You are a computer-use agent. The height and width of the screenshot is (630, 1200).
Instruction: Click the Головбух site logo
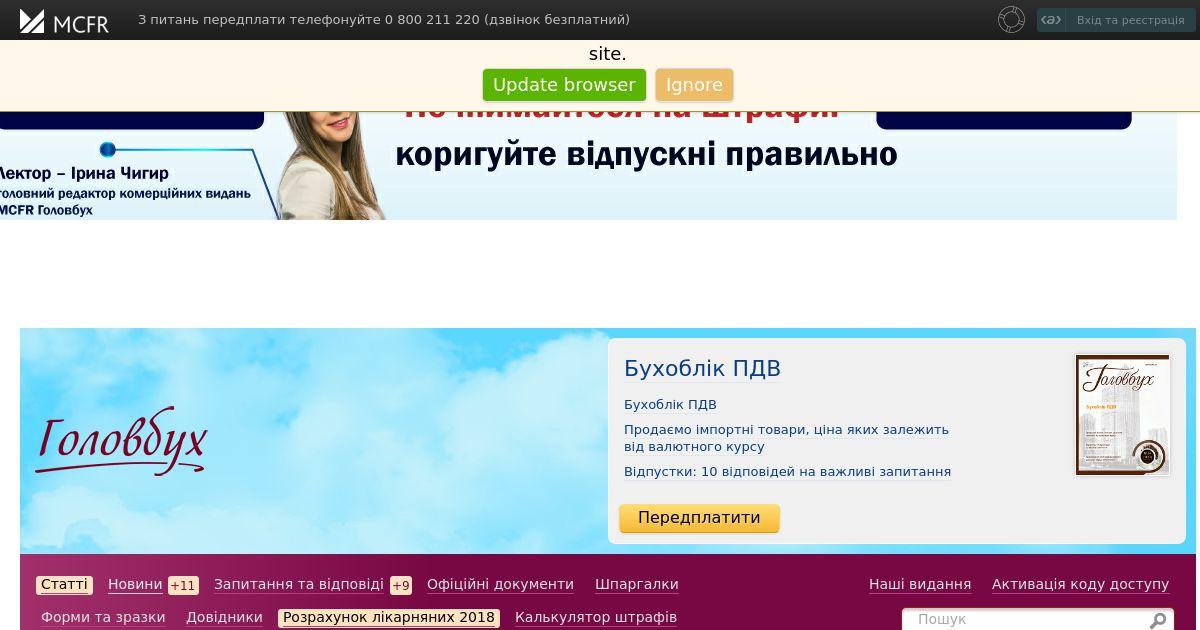[x=121, y=441]
